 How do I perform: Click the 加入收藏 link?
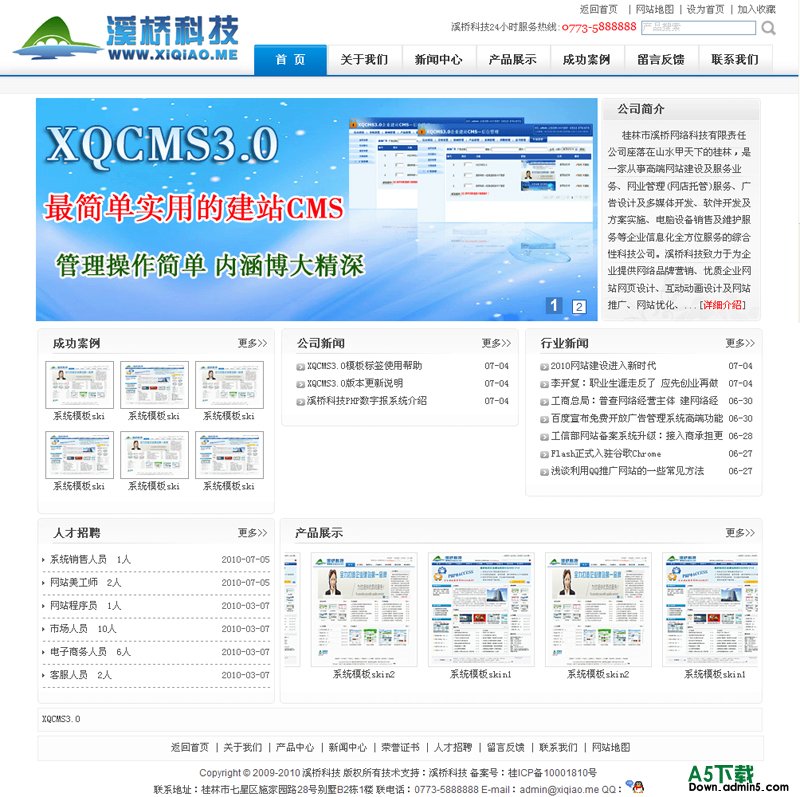pyautogui.click(x=756, y=9)
